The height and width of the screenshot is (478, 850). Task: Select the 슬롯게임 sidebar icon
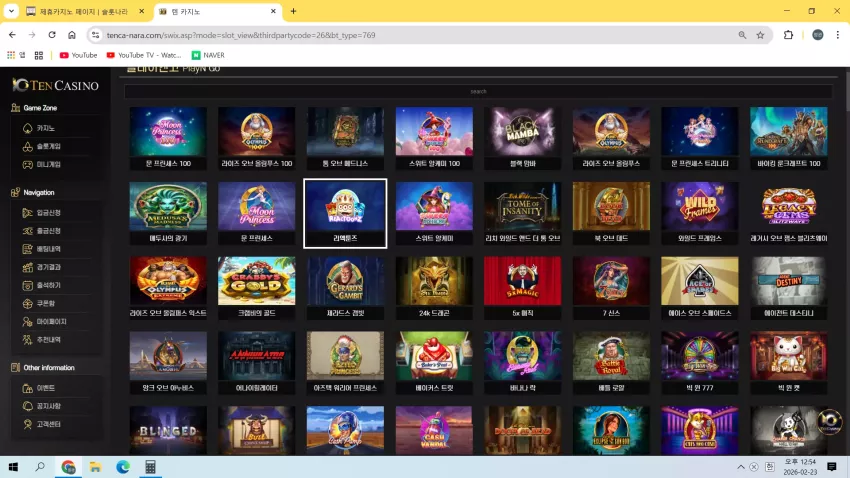tap(28, 146)
